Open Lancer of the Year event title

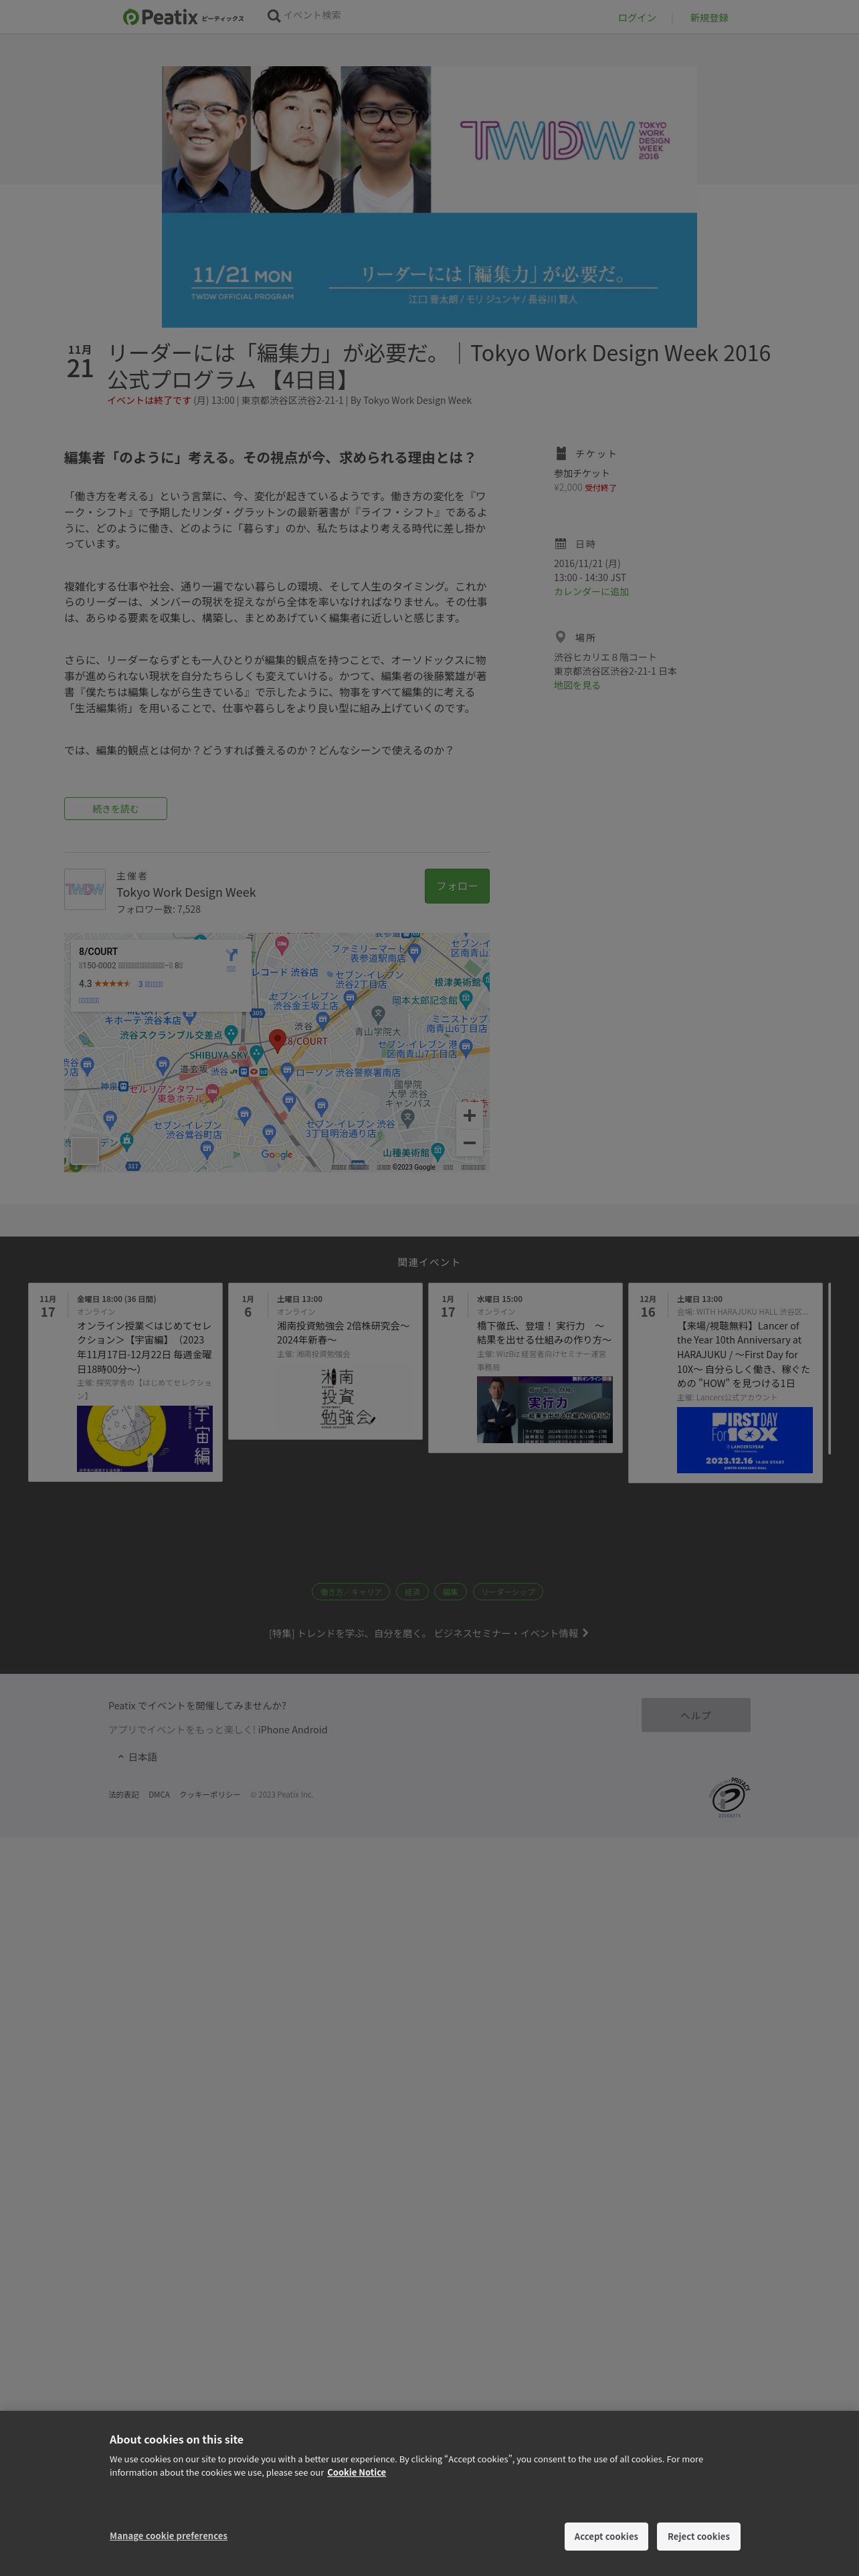pos(744,1354)
